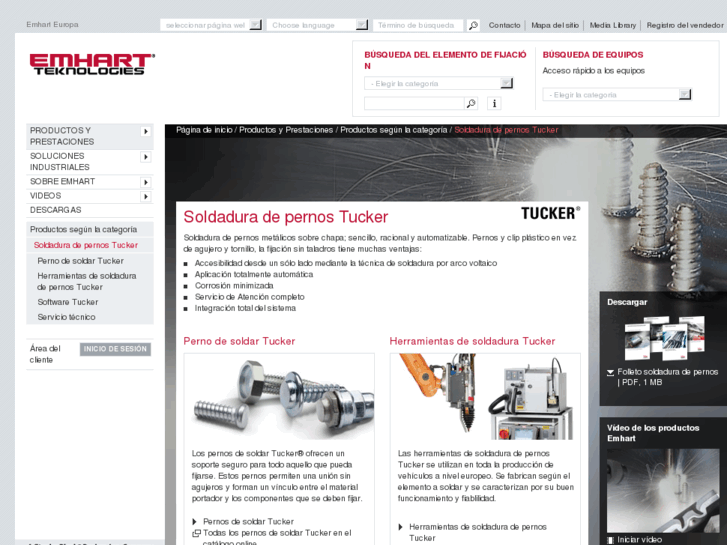Click the Búsqueda de equipos heading
This screenshot has width=727, height=545.
tap(593, 55)
